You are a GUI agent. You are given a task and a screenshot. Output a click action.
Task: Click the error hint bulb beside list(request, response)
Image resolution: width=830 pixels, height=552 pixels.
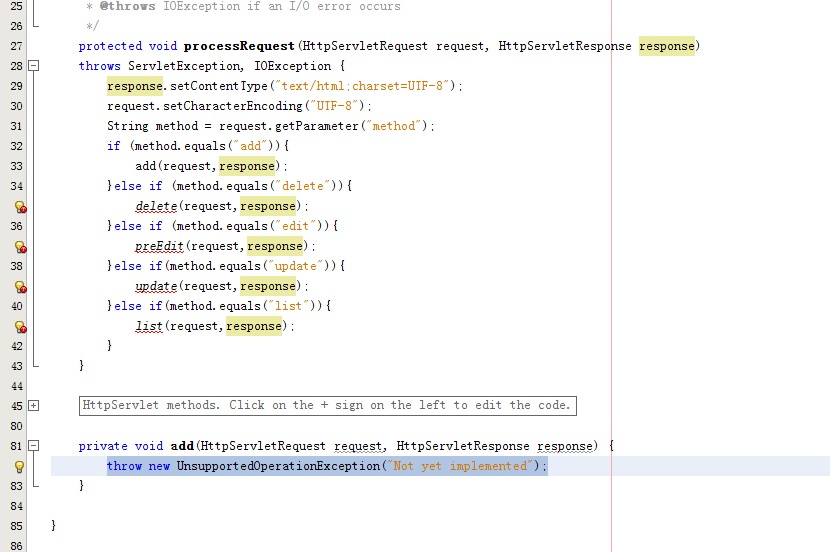tap(20, 327)
